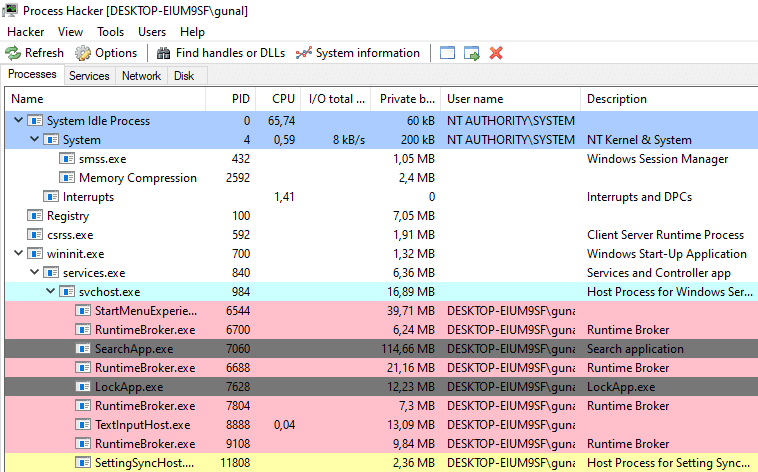Select RuntimeBroker.exe with PID 6688
This screenshot has width=758, height=472.
pyautogui.click(x=145, y=368)
